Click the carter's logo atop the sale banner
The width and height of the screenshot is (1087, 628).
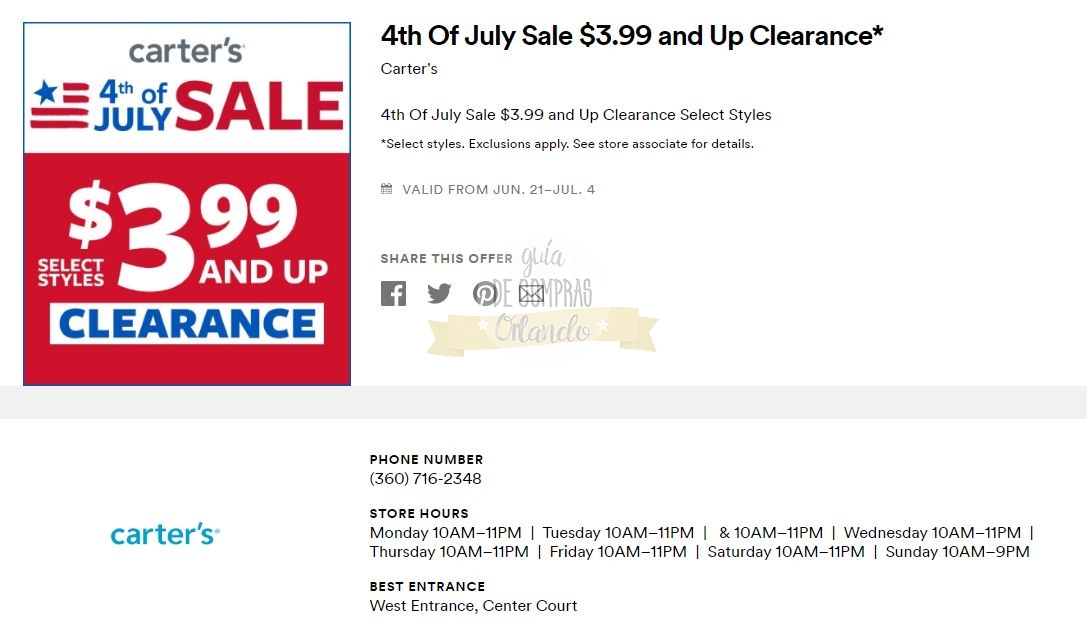click(x=186, y=51)
